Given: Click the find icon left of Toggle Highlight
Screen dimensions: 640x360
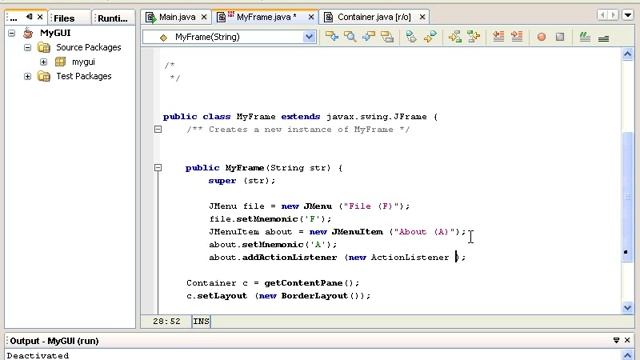Looking at the screenshot, I should coord(369,37).
